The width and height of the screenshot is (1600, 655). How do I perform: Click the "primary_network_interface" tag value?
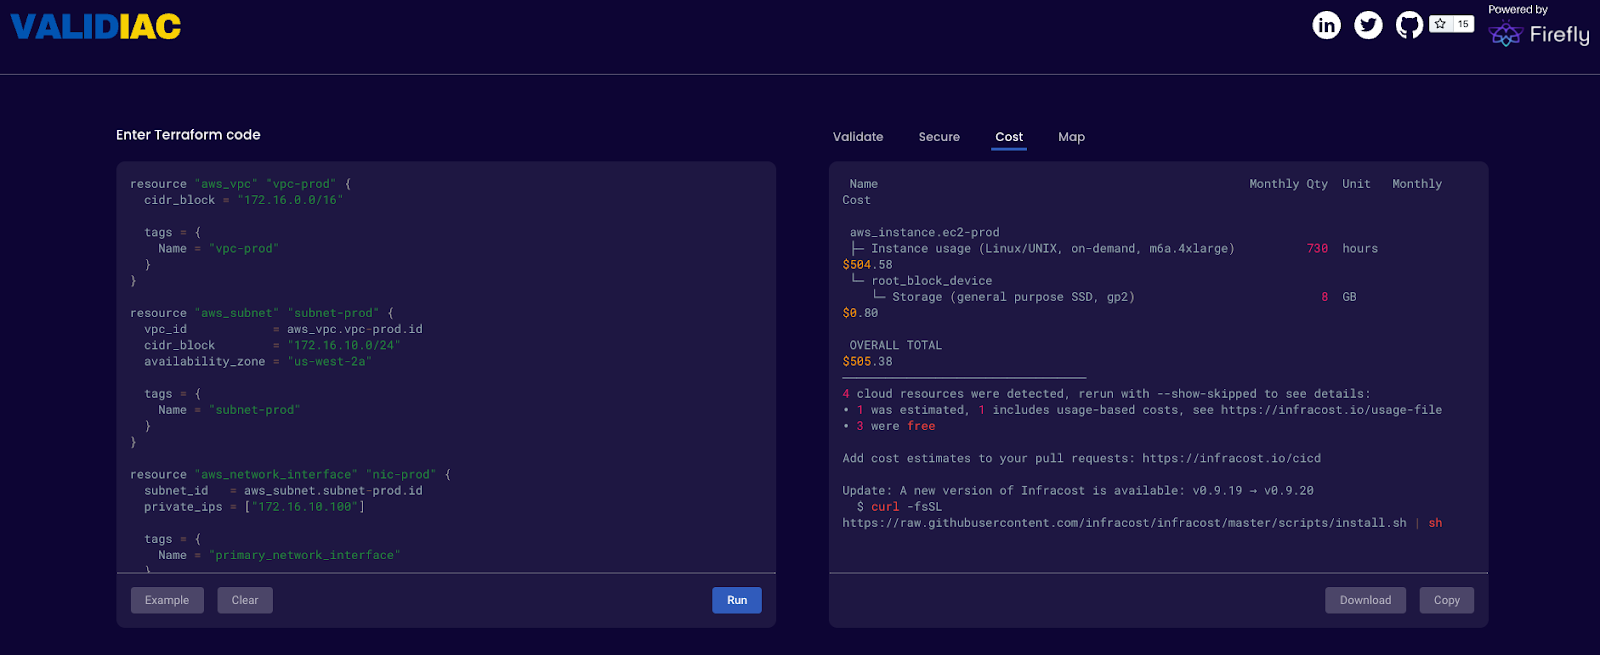point(304,556)
